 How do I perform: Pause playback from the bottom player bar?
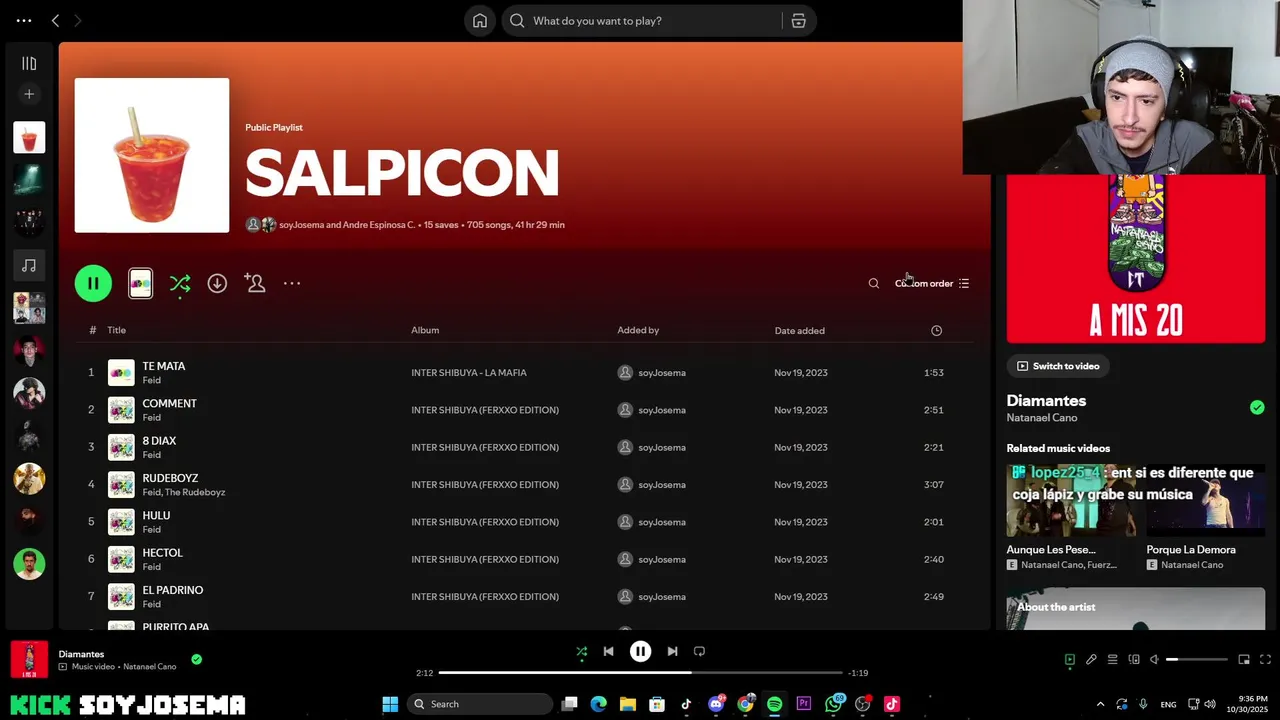(x=640, y=651)
